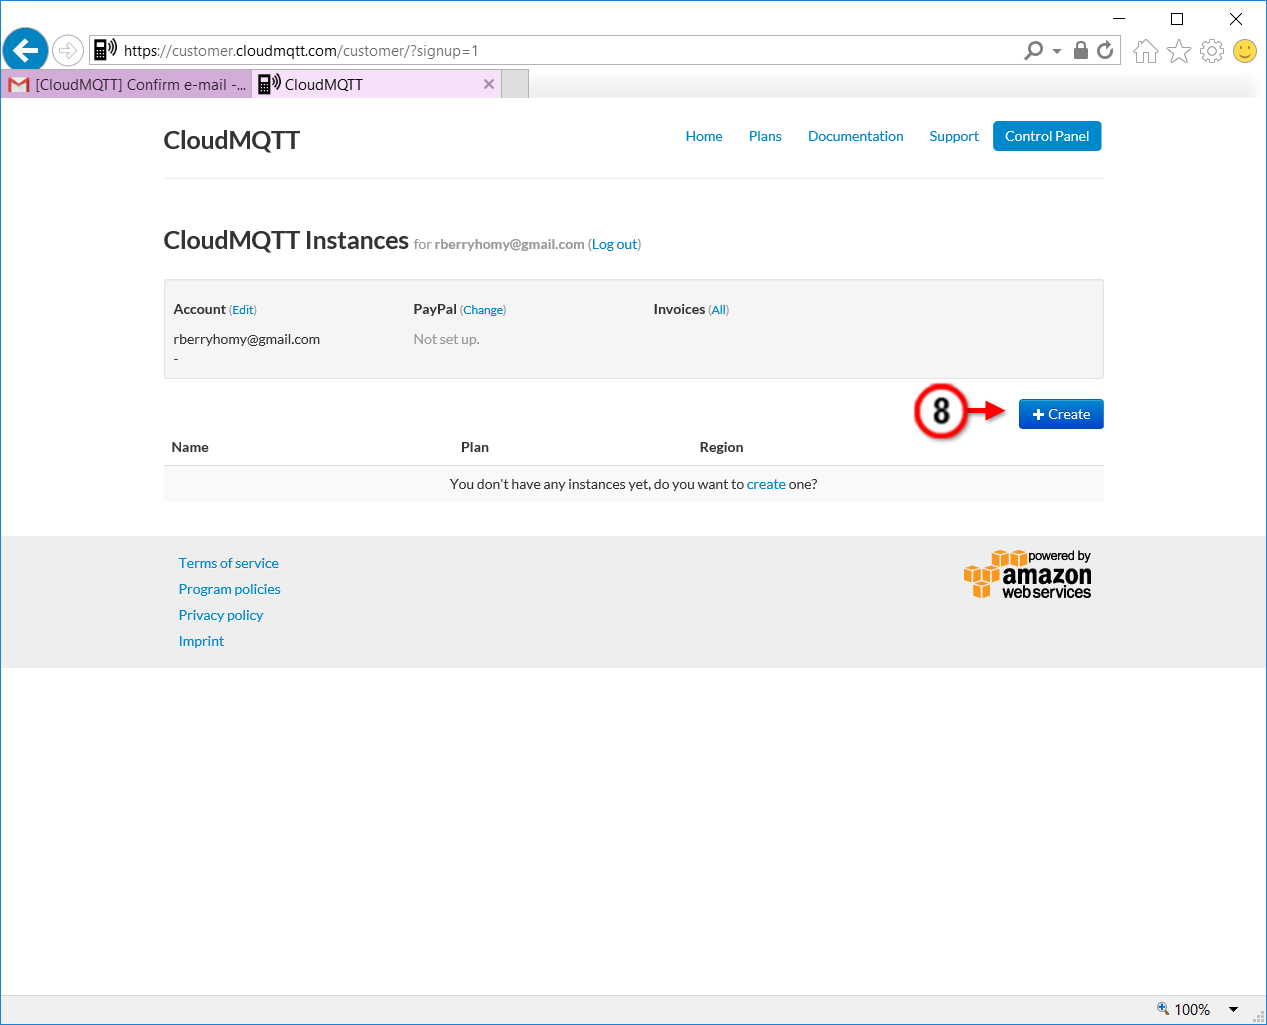Click the CloudMQTT site logo
Viewport: 1267px width, 1025px height.
tap(232, 140)
